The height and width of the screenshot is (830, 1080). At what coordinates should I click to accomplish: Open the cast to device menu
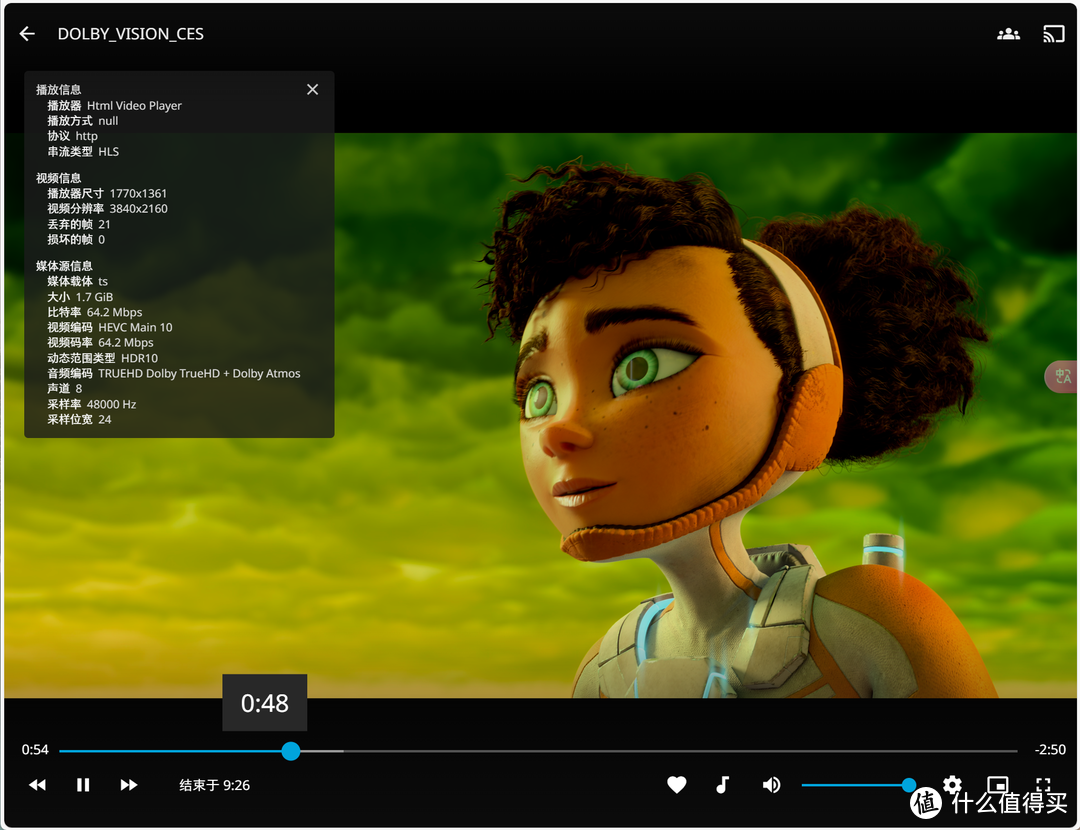click(1053, 34)
